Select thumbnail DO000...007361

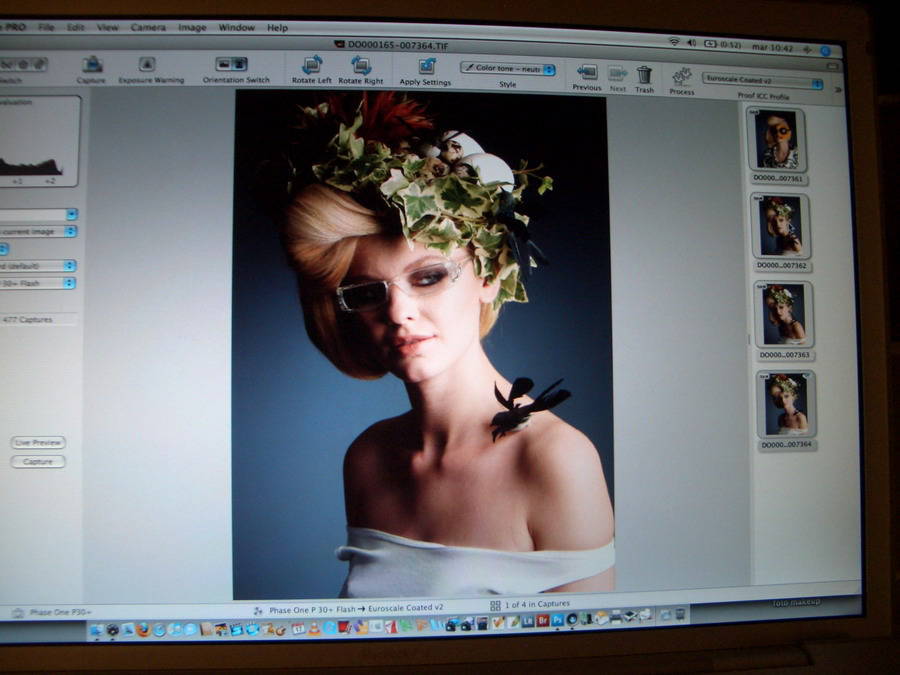click(x=778, y=140)
